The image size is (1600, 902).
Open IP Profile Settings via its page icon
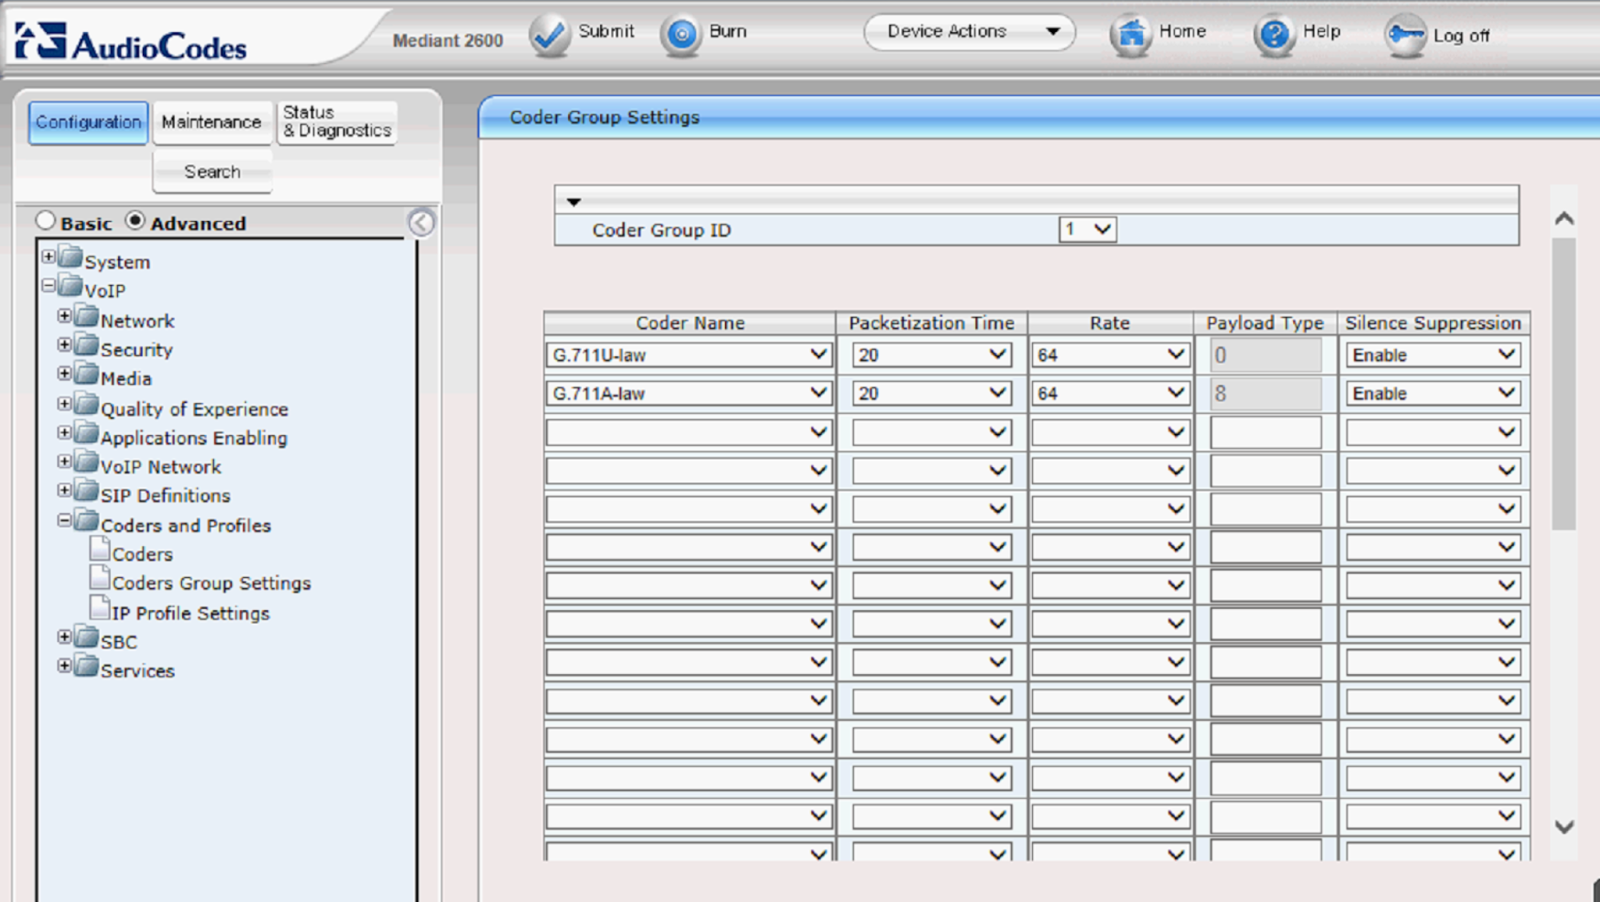98,606
